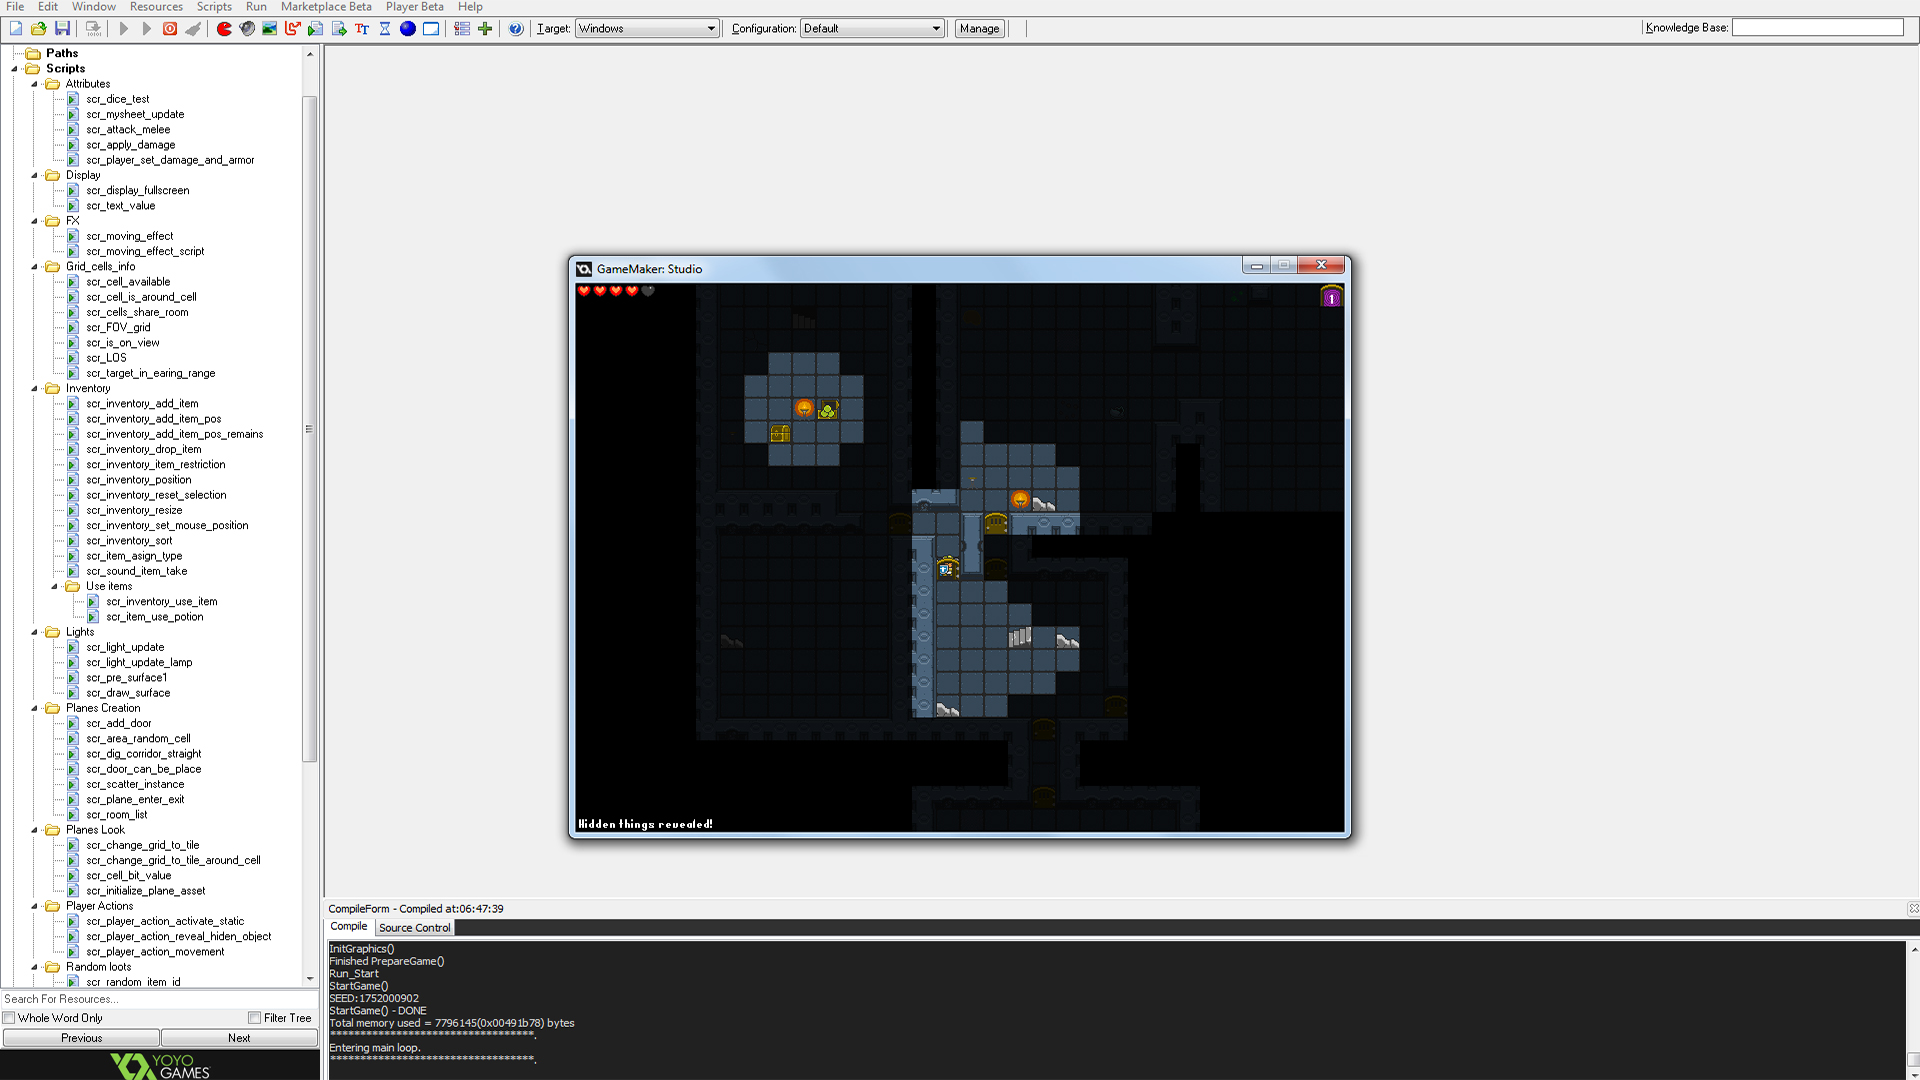Select scr_dice_test script
The image size is (1920, 1080).
pyautogui.click(x=117, y=99)
